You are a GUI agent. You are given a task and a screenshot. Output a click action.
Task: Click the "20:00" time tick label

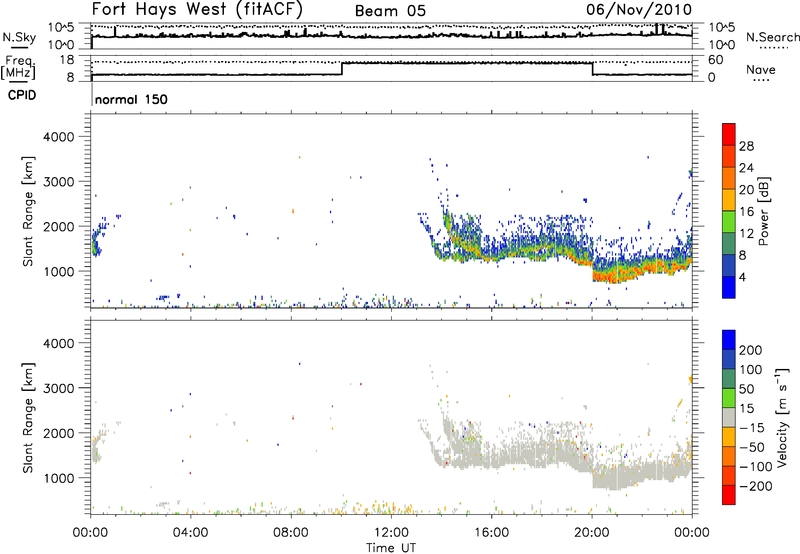coord(592,533)
